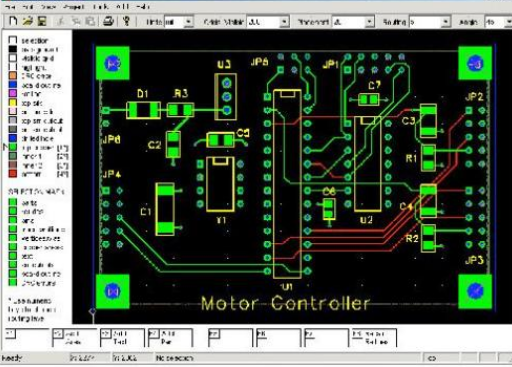Select the U3 three-pin component

[x=226, y=97]
